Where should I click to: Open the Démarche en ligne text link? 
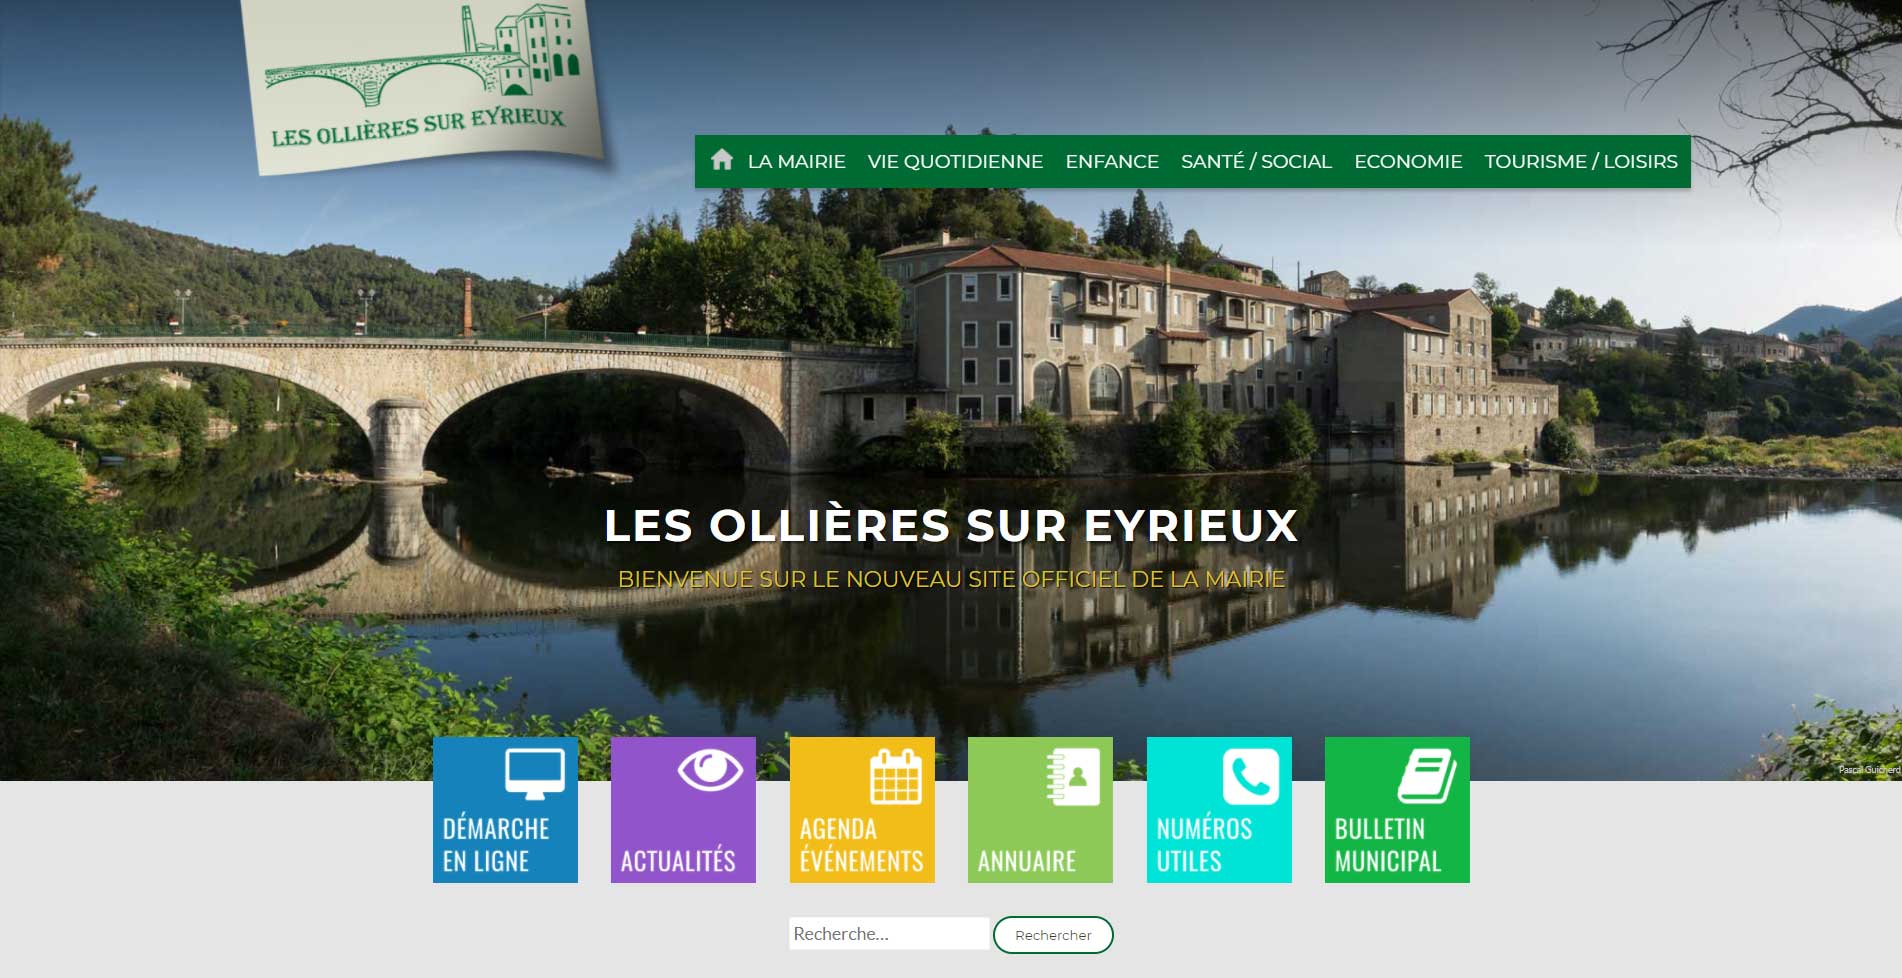click(x=495, y=845)
